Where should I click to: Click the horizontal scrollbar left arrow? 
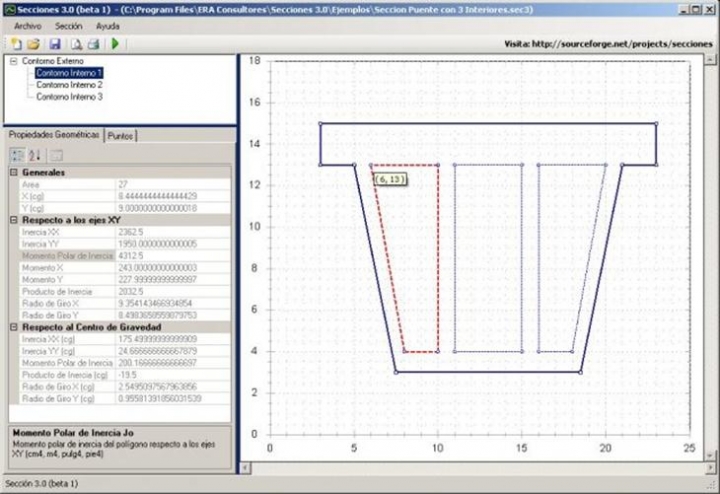click(x=246, y=468)
